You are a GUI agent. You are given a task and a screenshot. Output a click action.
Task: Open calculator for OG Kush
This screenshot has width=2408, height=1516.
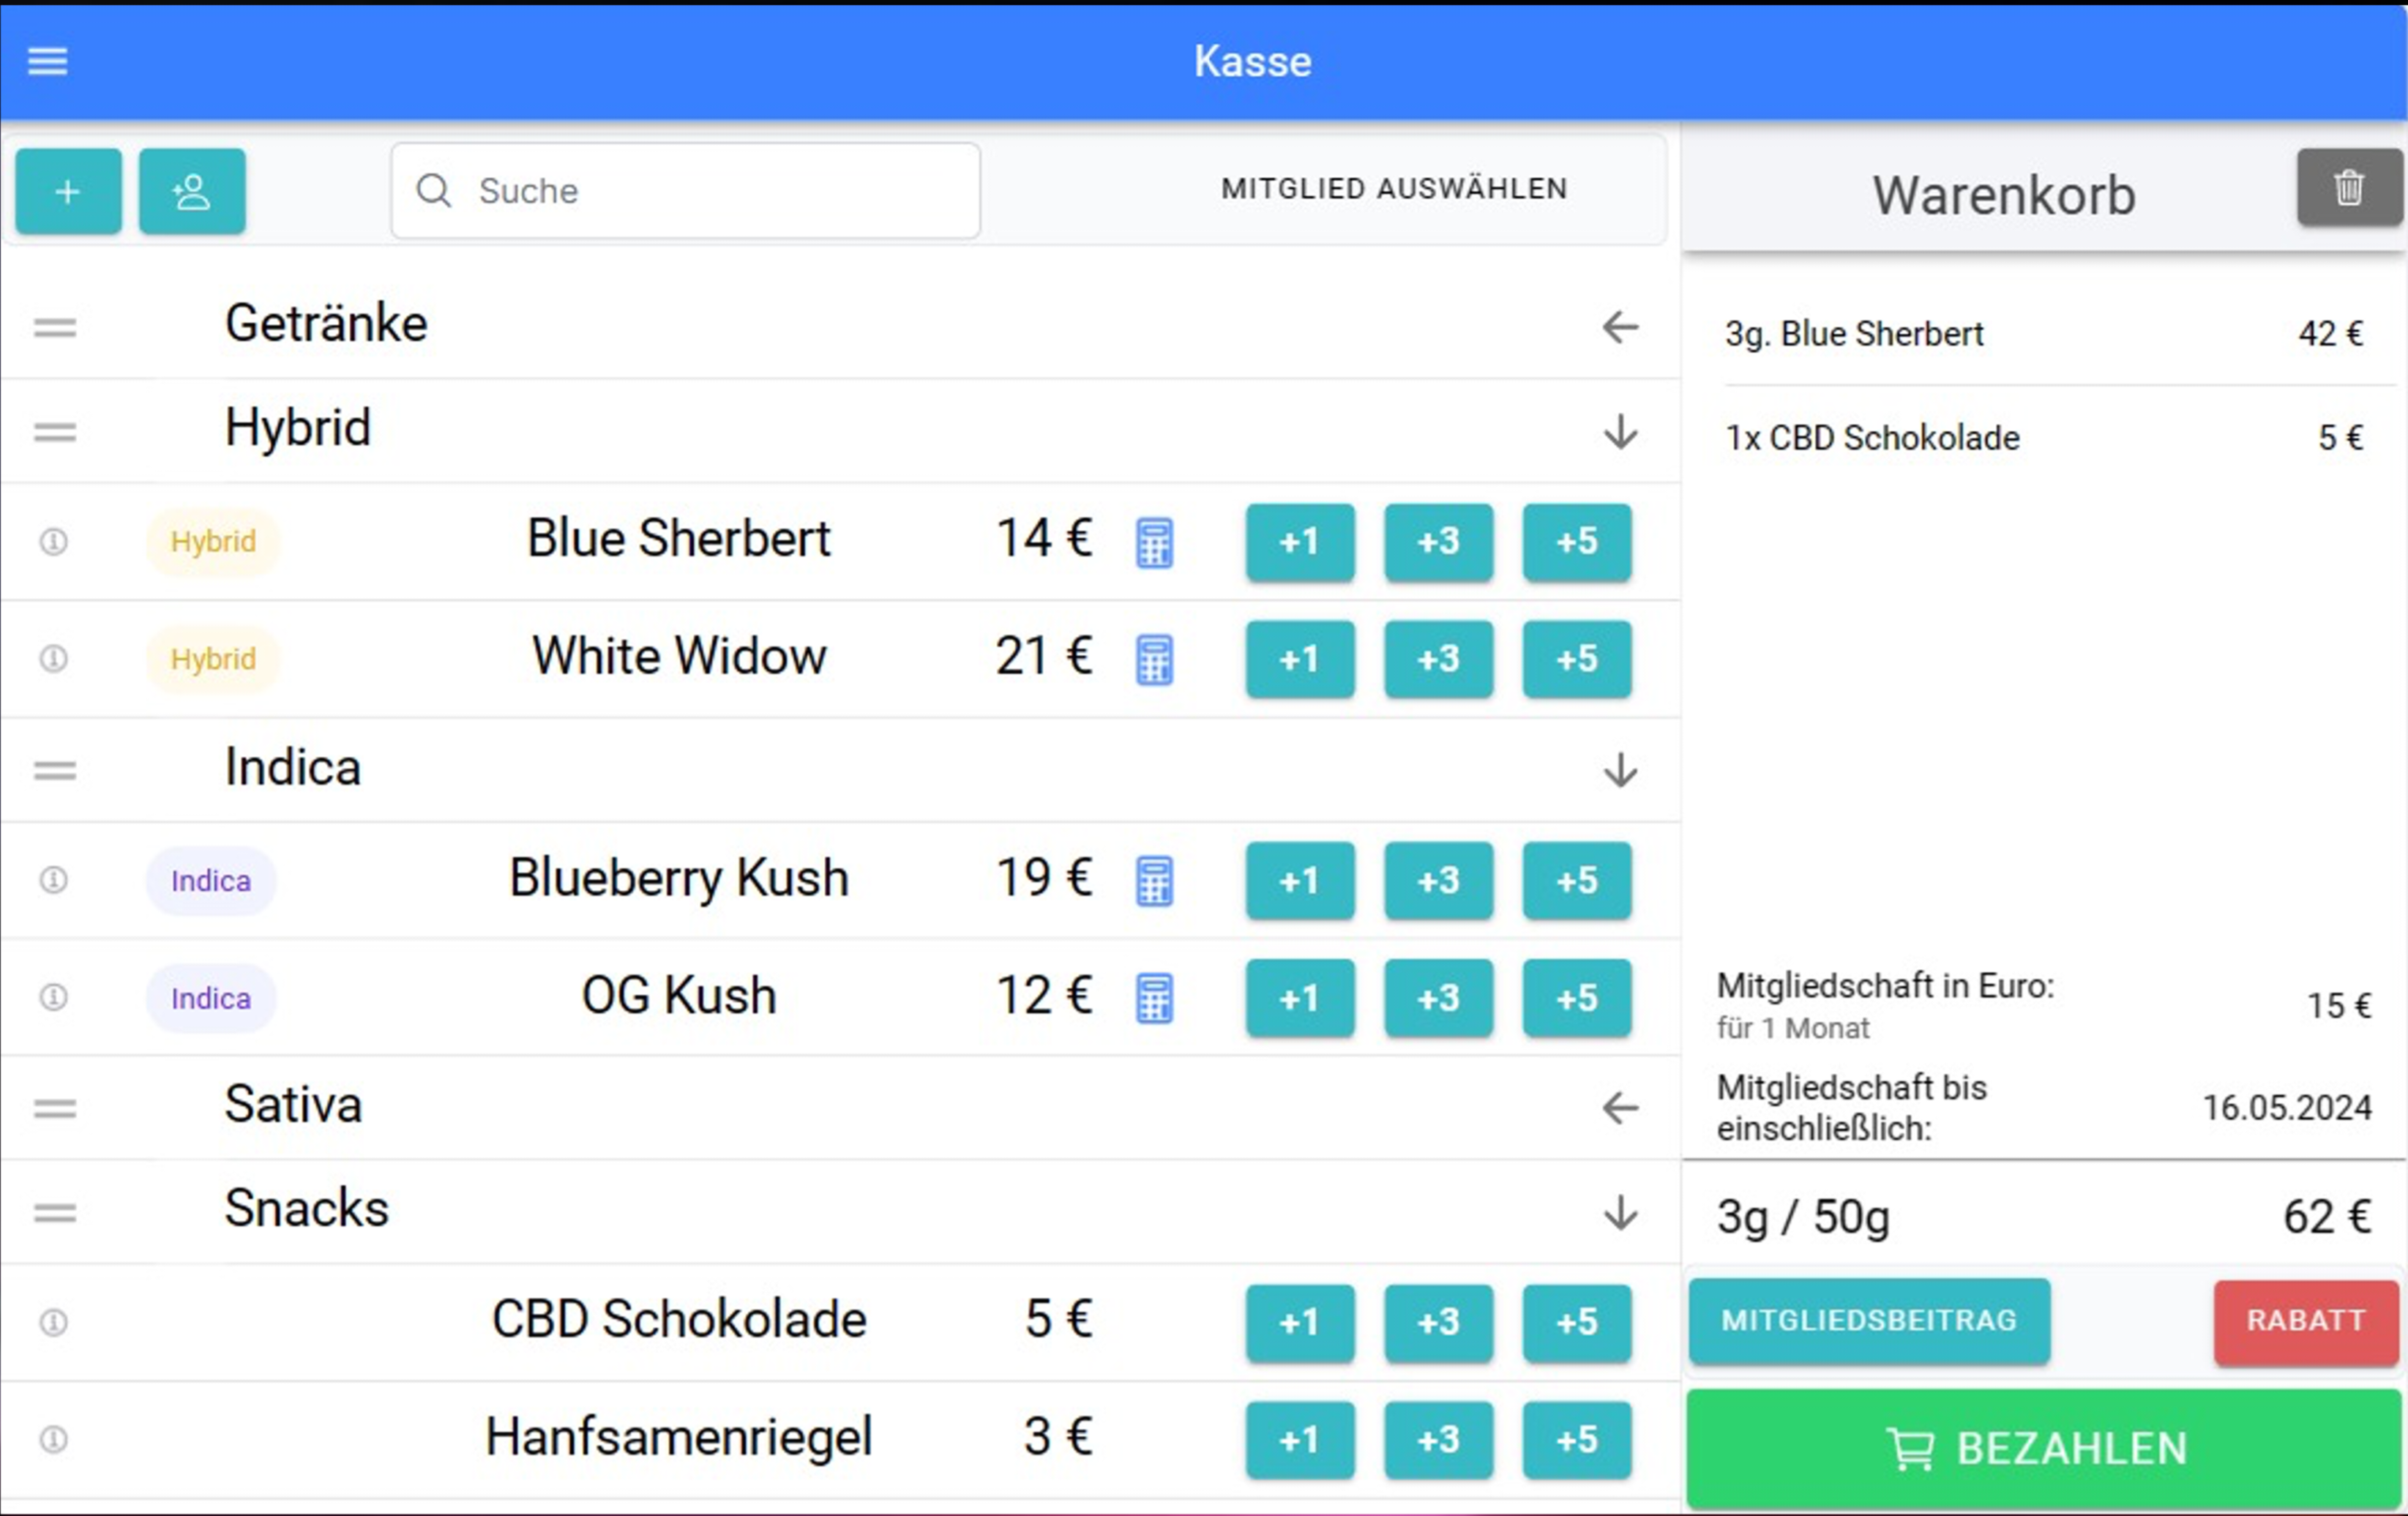(1154, 998)
